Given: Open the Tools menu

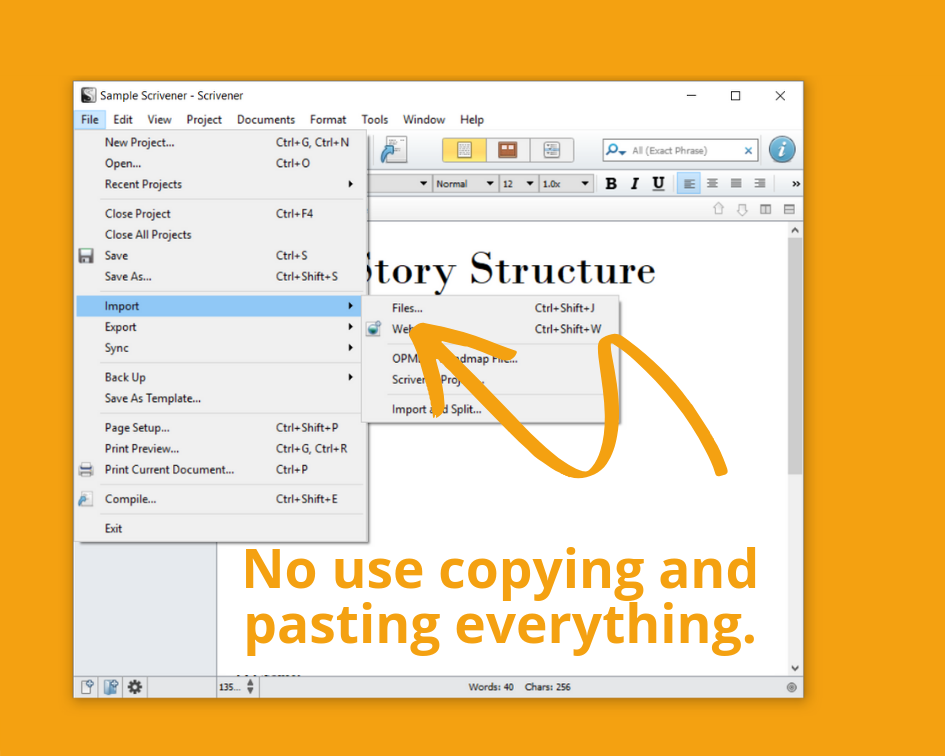Looking at the screenshot, I should 374,119.
